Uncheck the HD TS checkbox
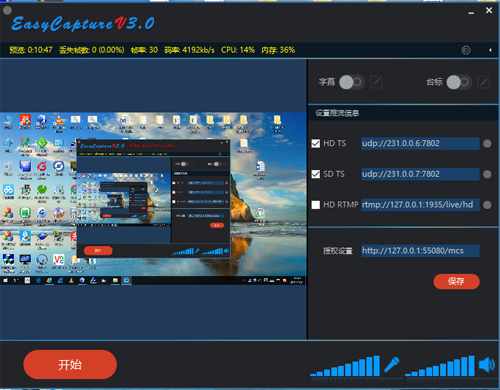Screen dimensions: 500x390 (x=316, y=143)
